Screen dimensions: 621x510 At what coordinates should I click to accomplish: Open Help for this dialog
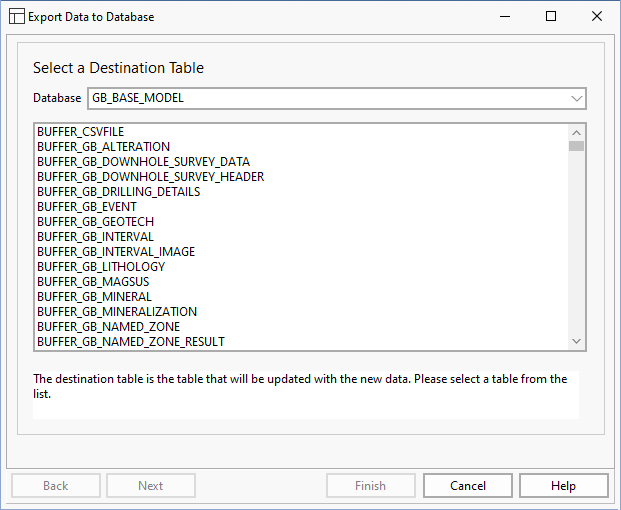[563, 486]
